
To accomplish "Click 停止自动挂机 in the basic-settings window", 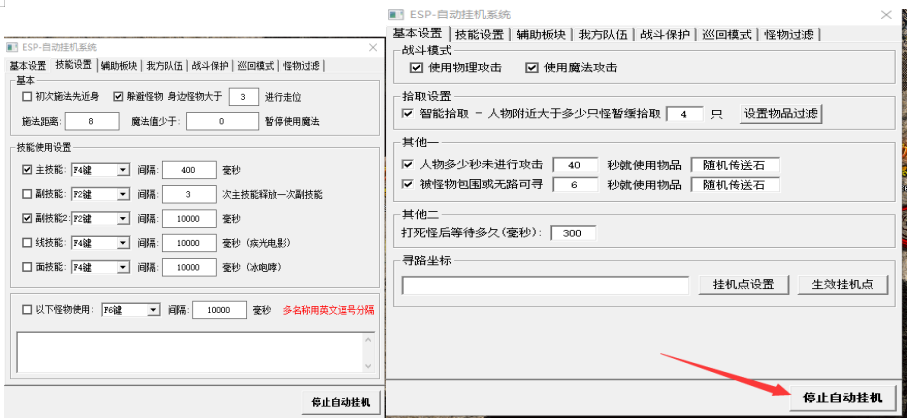I will tap(842, 398).
